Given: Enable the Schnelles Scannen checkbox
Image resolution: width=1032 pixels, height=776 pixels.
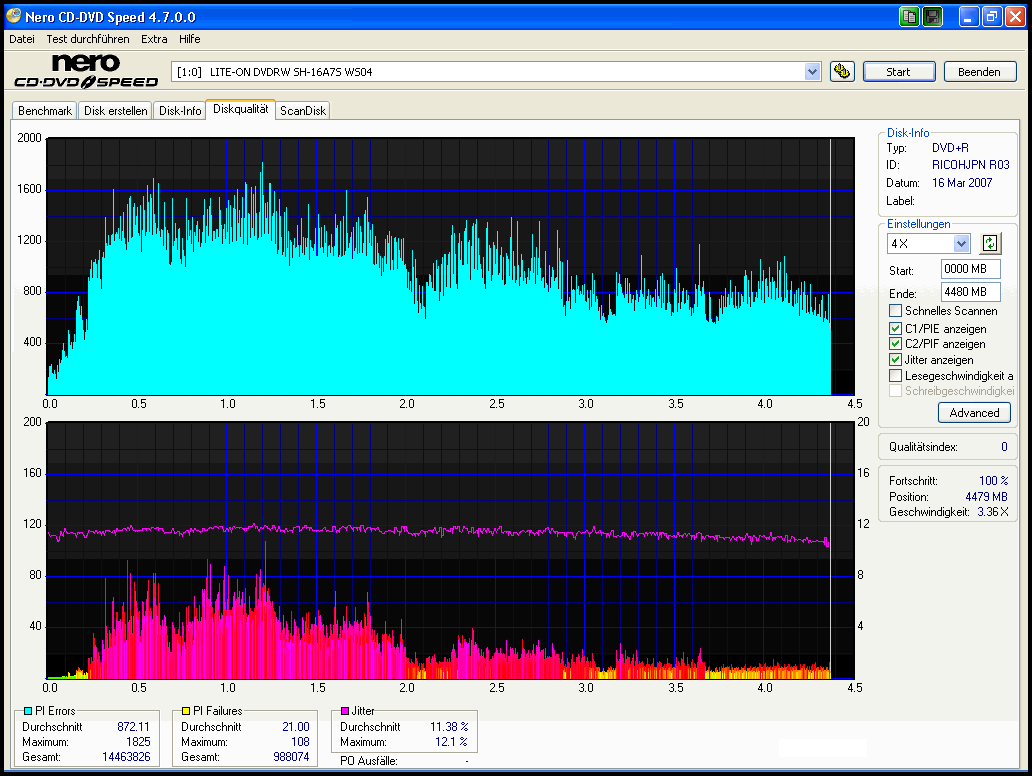Looking at the screenshot, I should pyautogui.click(x=895, y=311).
